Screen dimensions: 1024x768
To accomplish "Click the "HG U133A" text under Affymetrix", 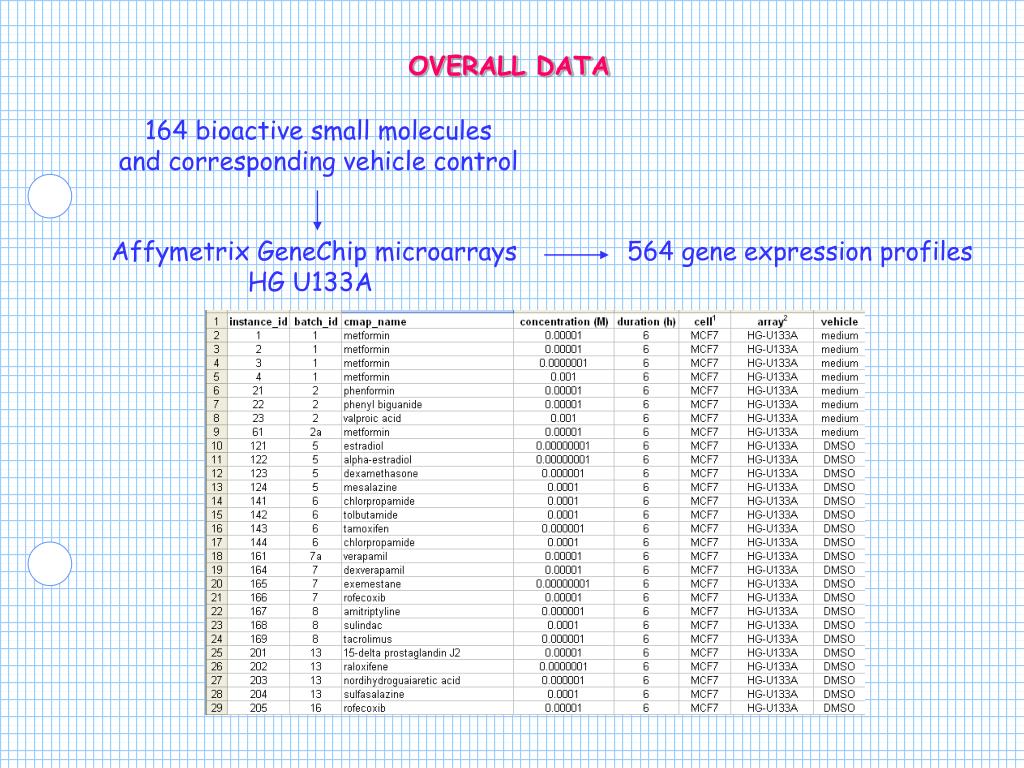I will (310, 282).
